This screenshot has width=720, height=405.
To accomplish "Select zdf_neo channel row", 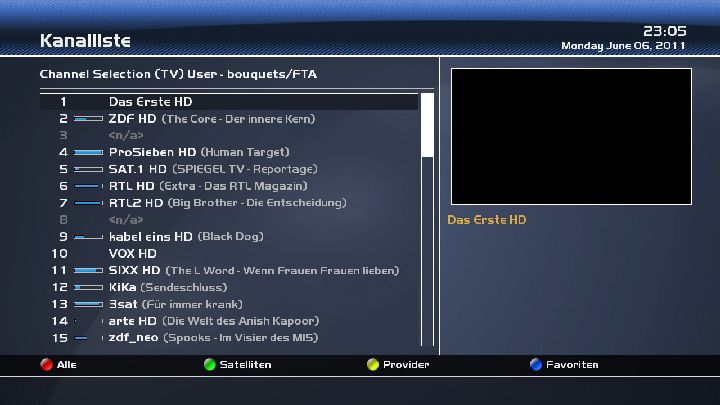I will tap(229, 338).
